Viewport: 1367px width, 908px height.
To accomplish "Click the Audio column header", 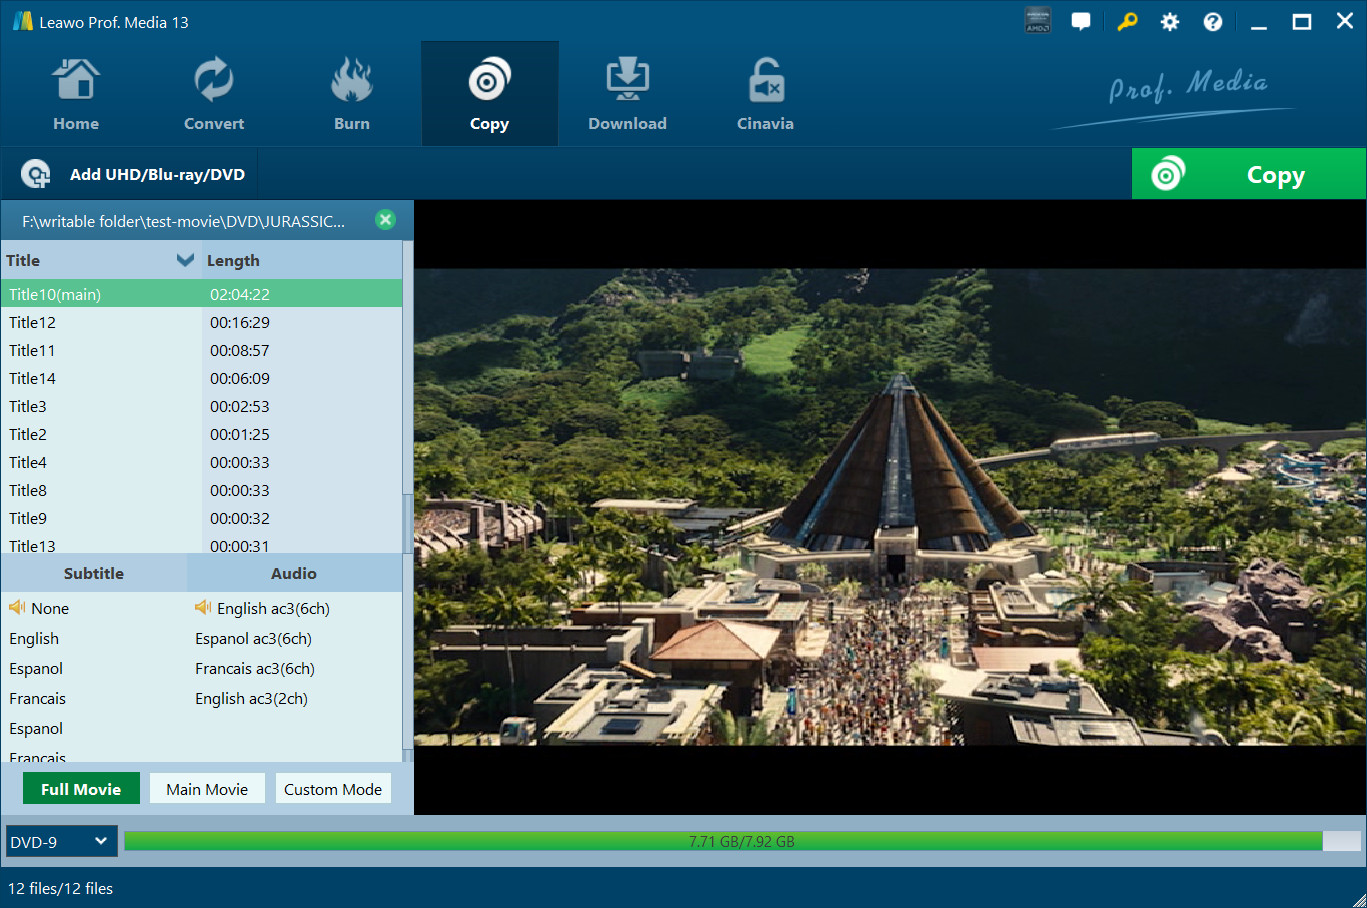I will click(x=294, y=573).
